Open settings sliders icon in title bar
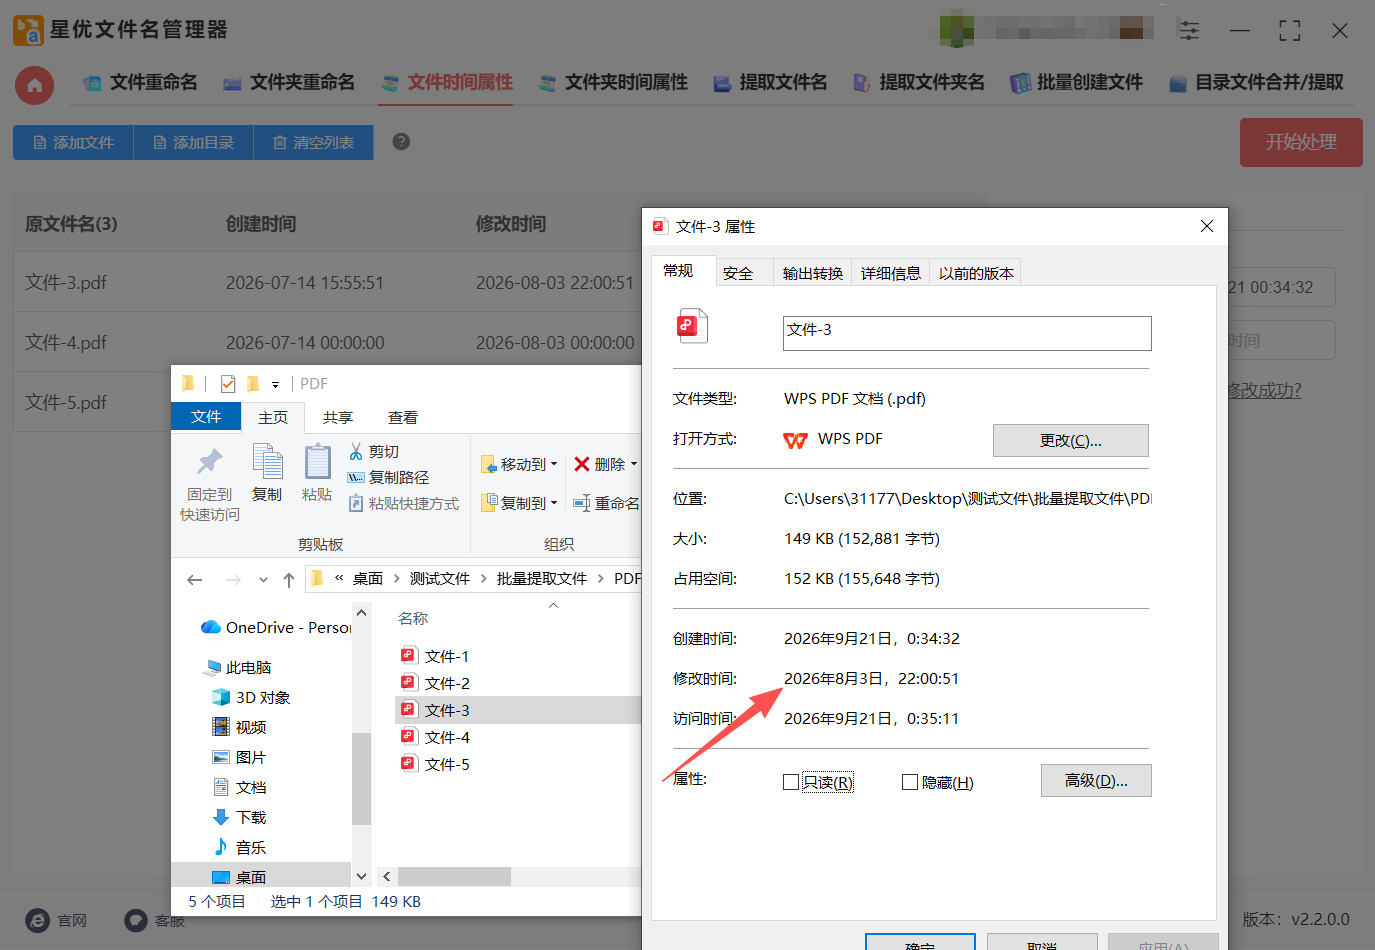The height and width of the screenshot is (950, 1375). click(1189, 30)
